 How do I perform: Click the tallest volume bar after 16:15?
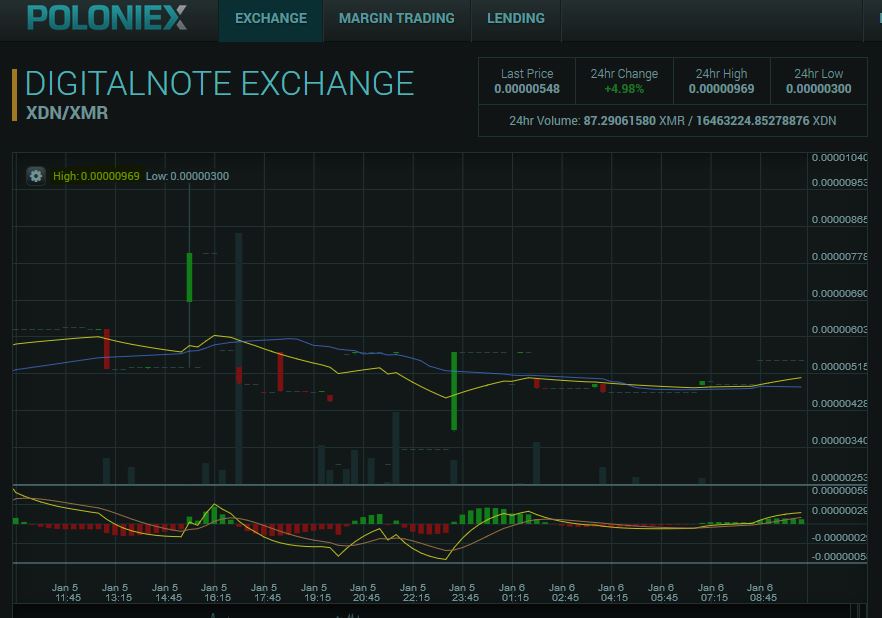[239, 358]
